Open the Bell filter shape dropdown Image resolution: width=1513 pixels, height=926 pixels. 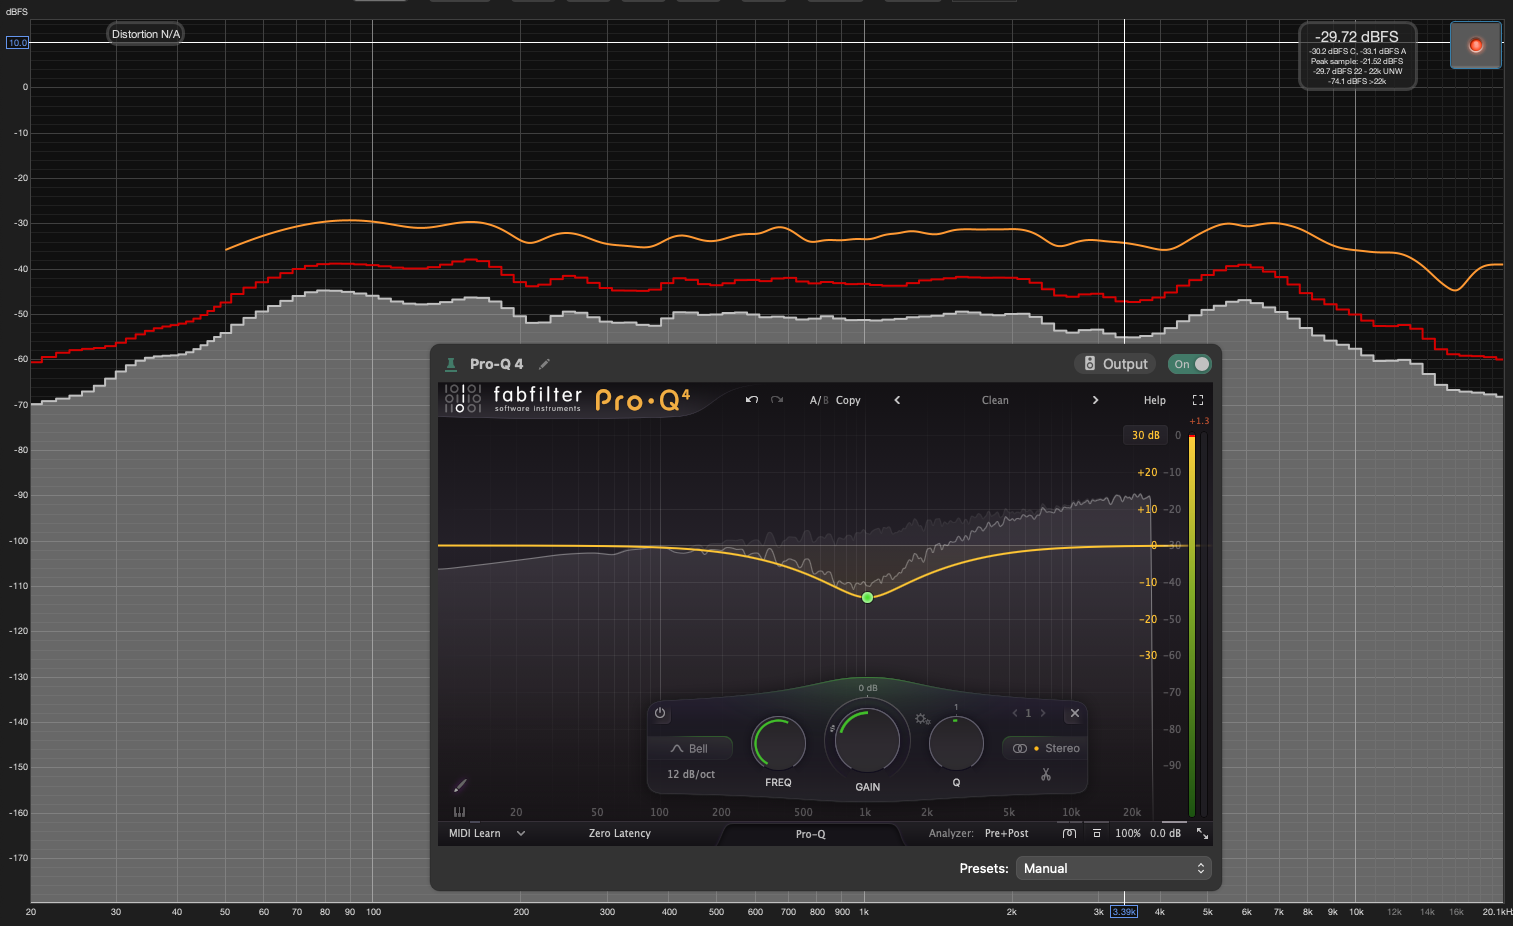[x=690, y=748]
